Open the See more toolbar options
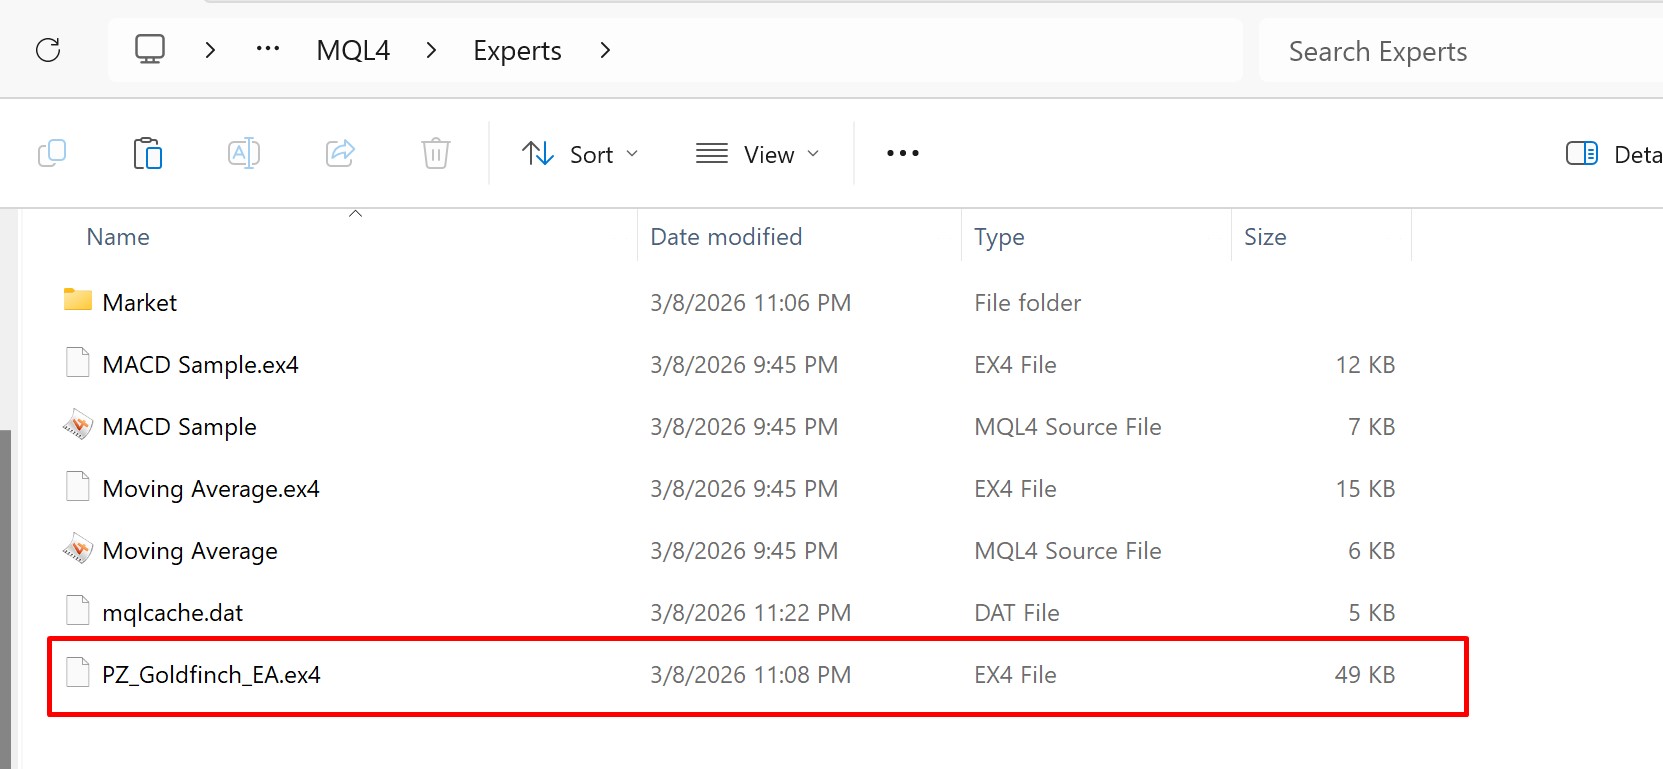The image size is (1663, 769). [903, 153]
